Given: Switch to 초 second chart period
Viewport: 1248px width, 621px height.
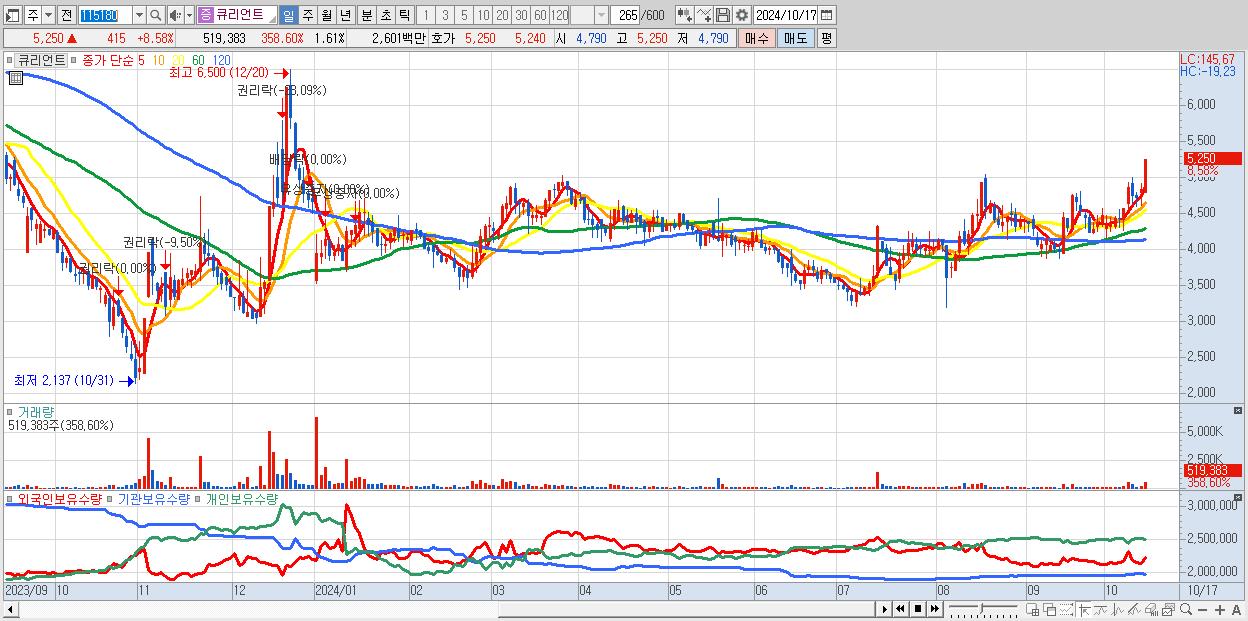Looking at the screenshot, I should click(385, 15).
